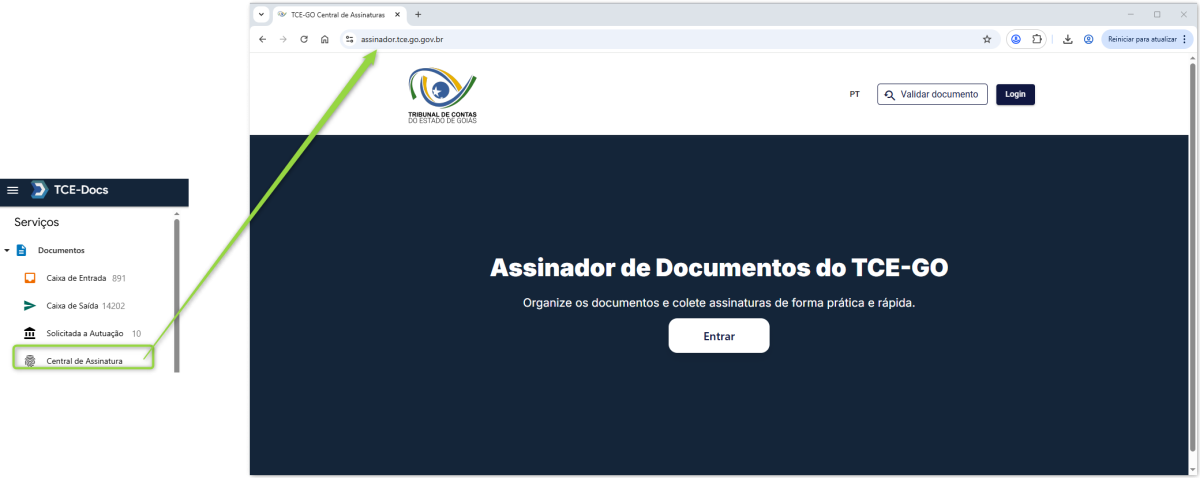
Task: Open the browser extensions puzzle icon
Action: (1037, 39)
